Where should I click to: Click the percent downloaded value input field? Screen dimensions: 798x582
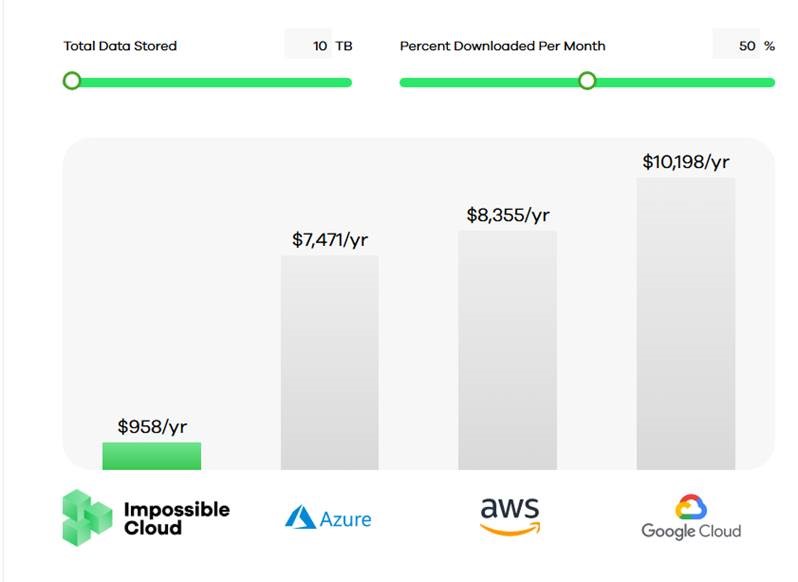(737, 46)
